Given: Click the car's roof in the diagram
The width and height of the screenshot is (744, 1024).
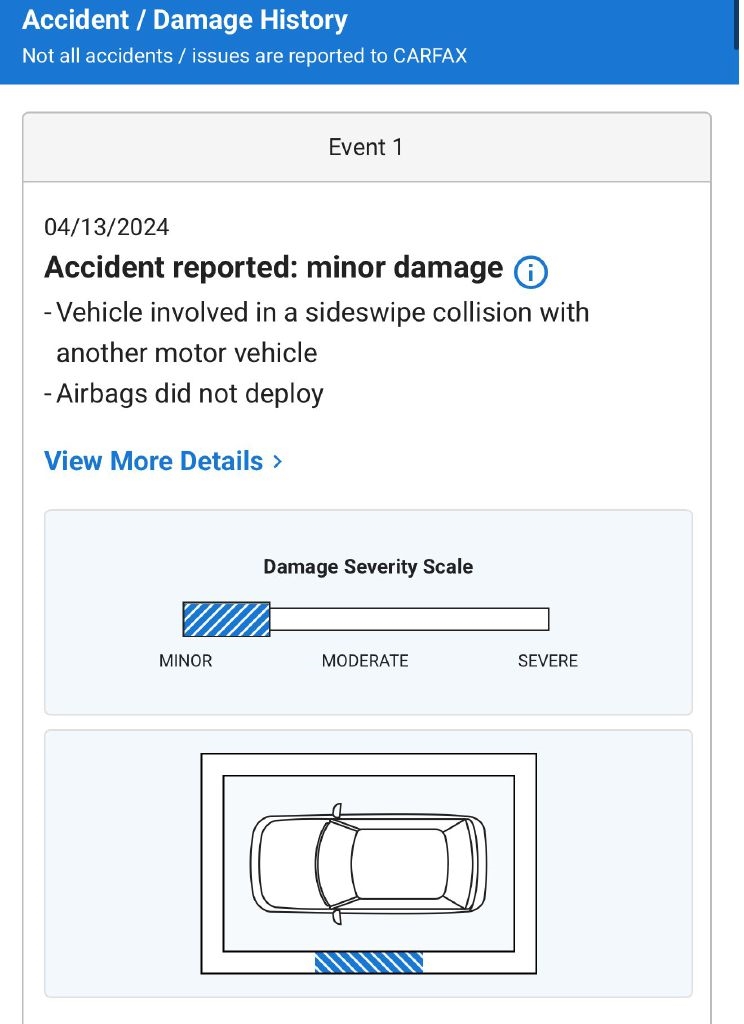Looking at the screenshot, I should click(x=398, y=862).
